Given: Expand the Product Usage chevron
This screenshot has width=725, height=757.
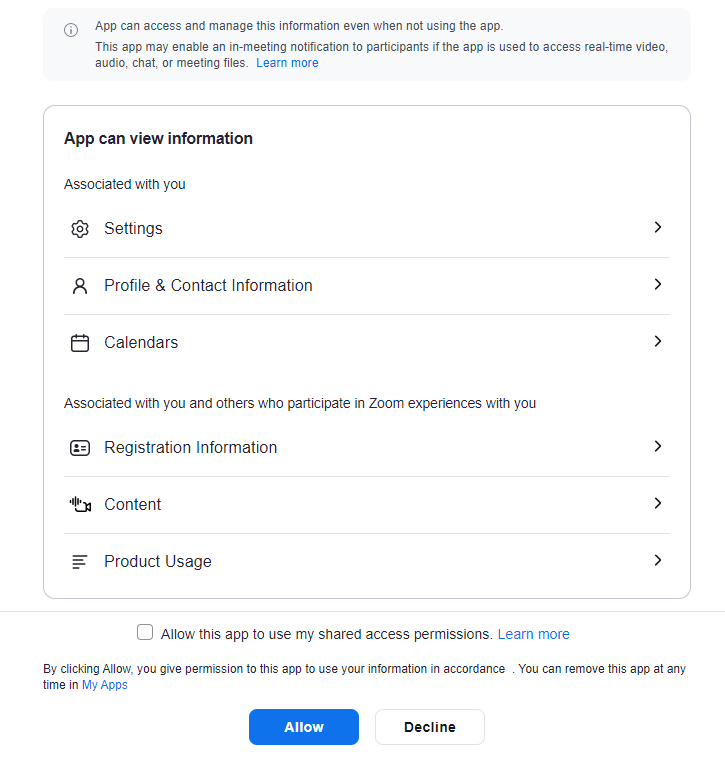Looking at the screenshot, I should tap(657, 561).
